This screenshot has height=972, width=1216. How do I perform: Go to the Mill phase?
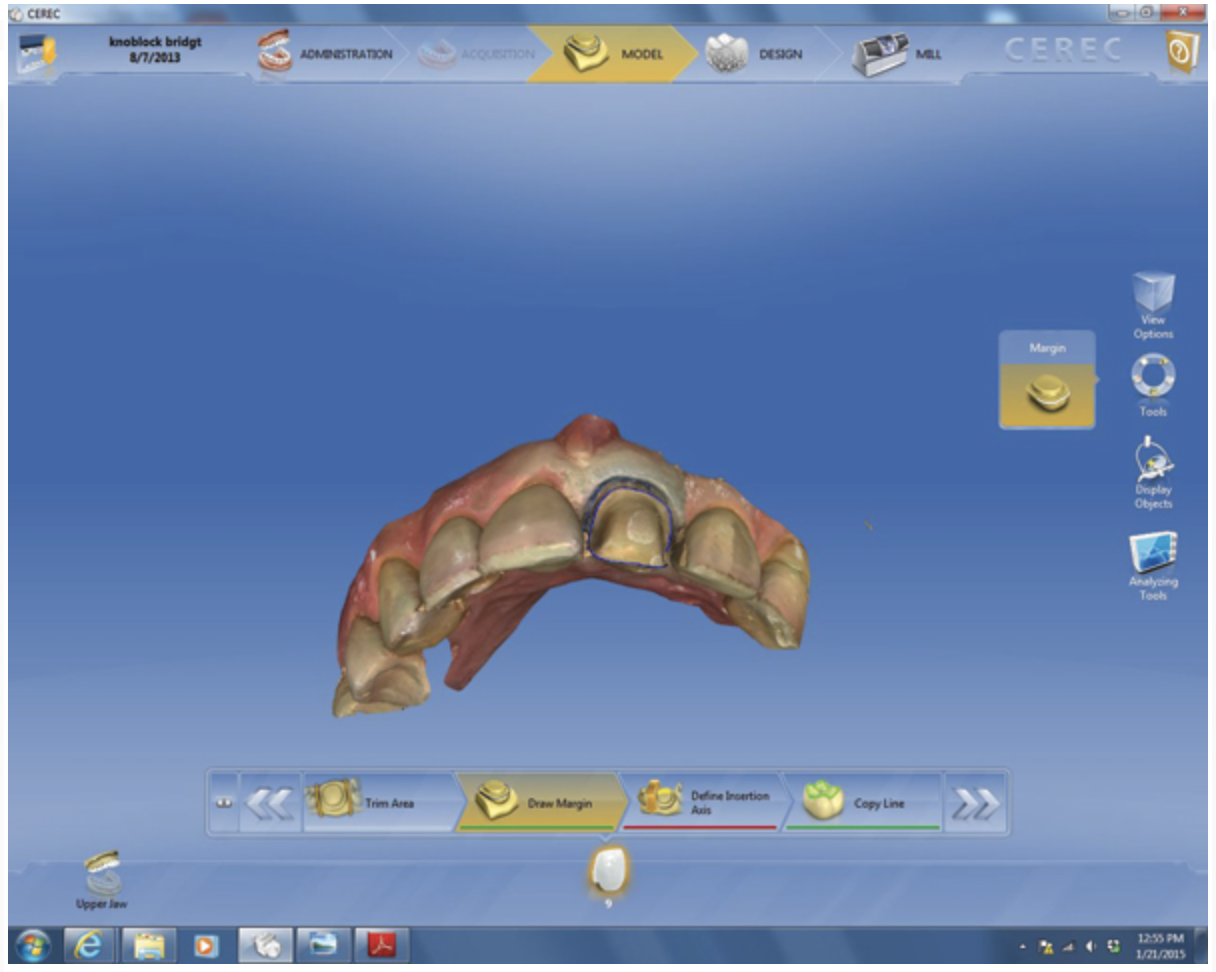897,54
